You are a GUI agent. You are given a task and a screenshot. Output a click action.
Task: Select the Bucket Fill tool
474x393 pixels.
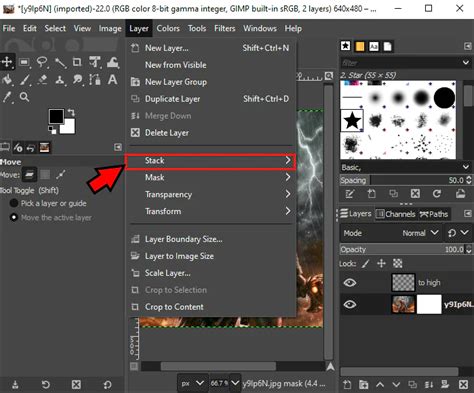click(7, 80)
